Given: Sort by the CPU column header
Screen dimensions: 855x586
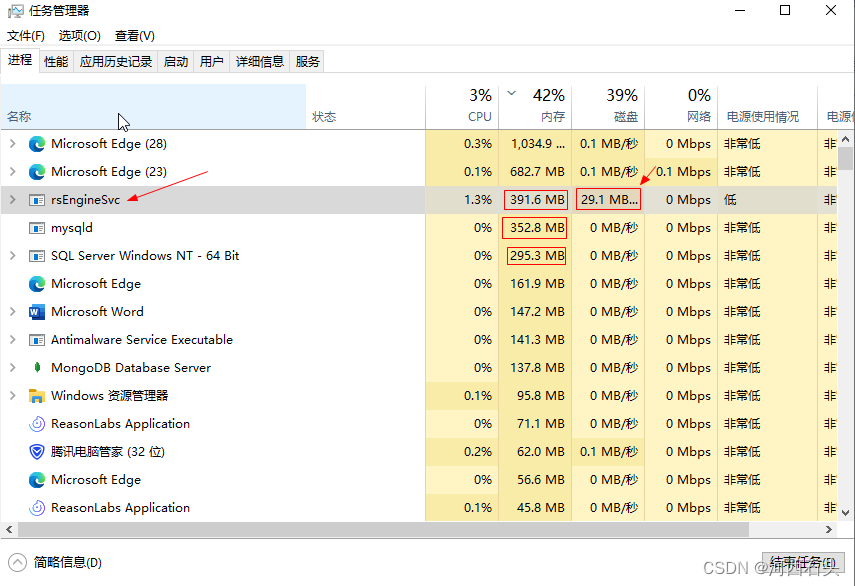Looking at the screenshot, I should (462, 107).
